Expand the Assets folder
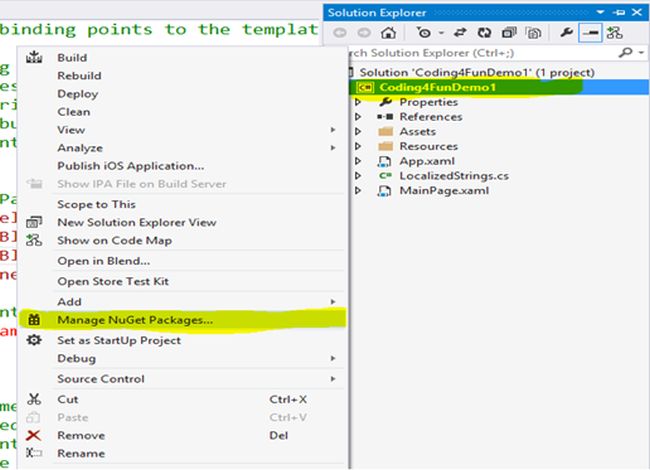650x470 pixels. tap(358, 131)
